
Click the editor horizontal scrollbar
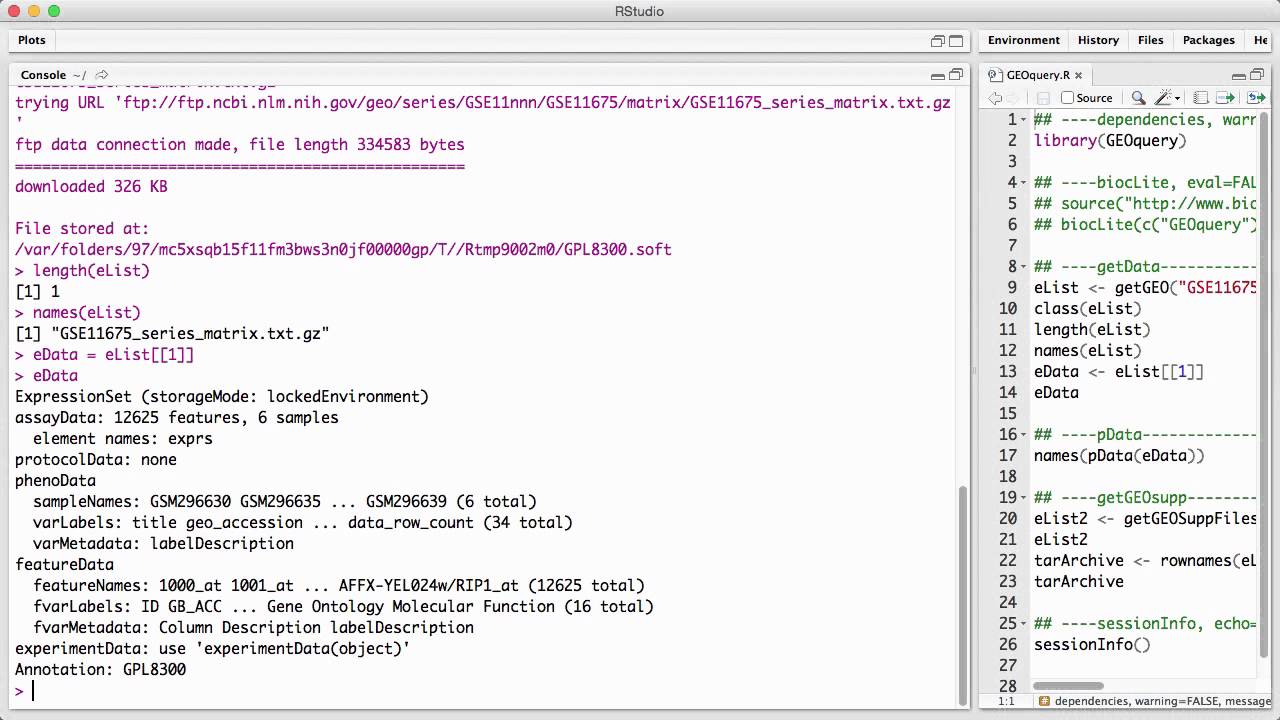point(1069,686)
